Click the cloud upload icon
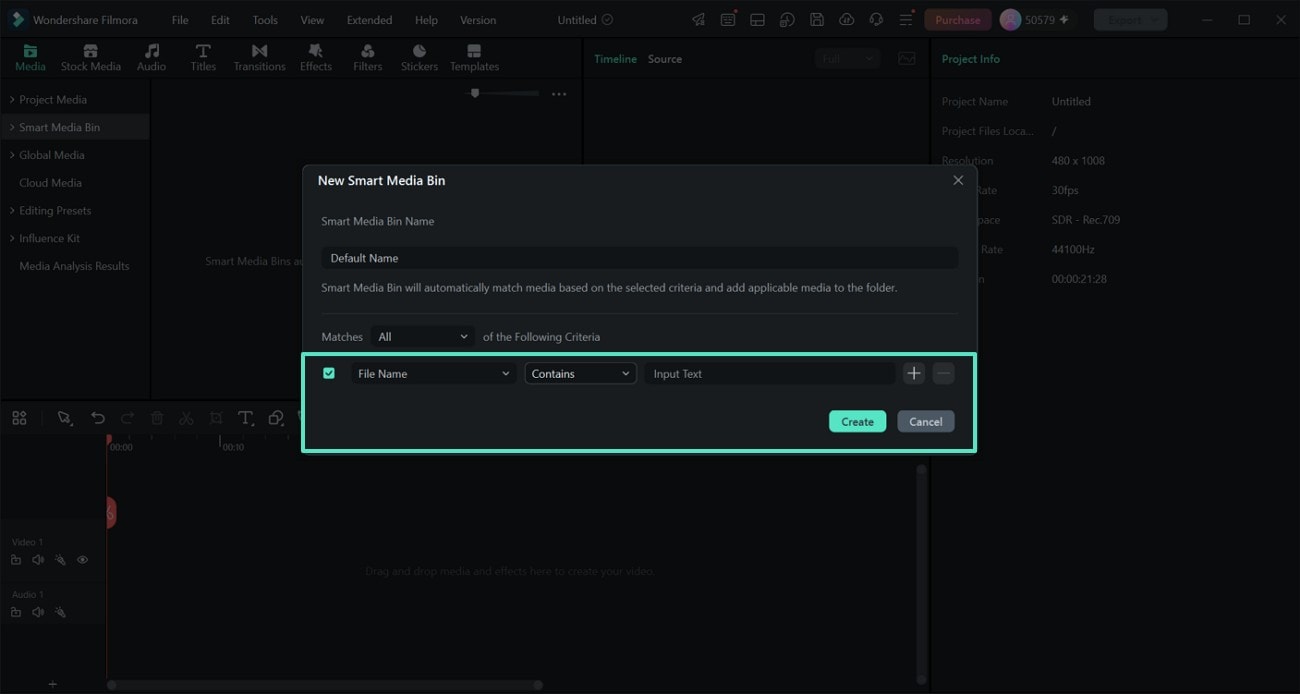 (846, 20)
